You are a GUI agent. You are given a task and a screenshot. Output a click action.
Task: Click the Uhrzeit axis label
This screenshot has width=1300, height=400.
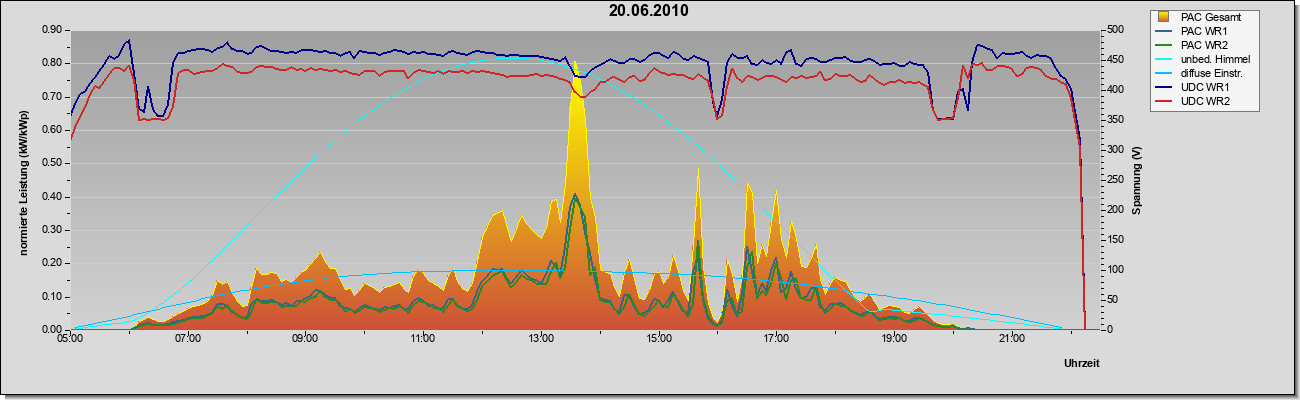coord(1082,363)
